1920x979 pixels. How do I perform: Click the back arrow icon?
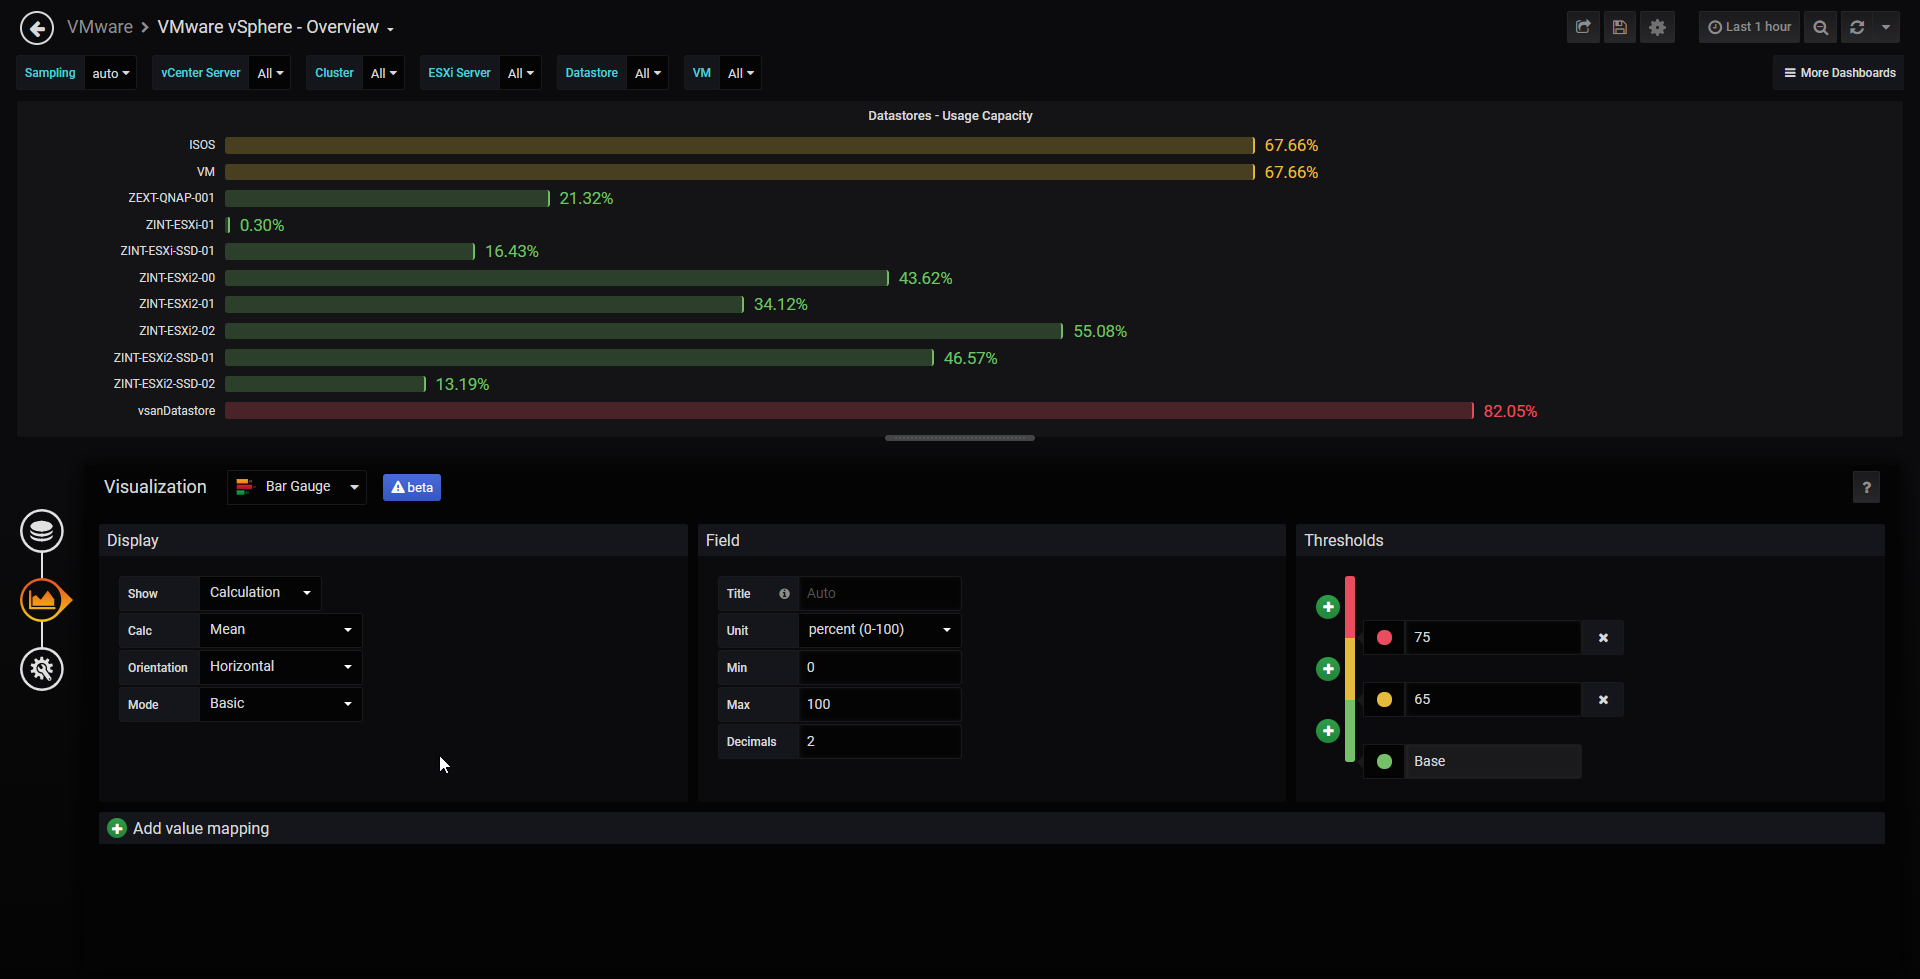tap(37, 28)
